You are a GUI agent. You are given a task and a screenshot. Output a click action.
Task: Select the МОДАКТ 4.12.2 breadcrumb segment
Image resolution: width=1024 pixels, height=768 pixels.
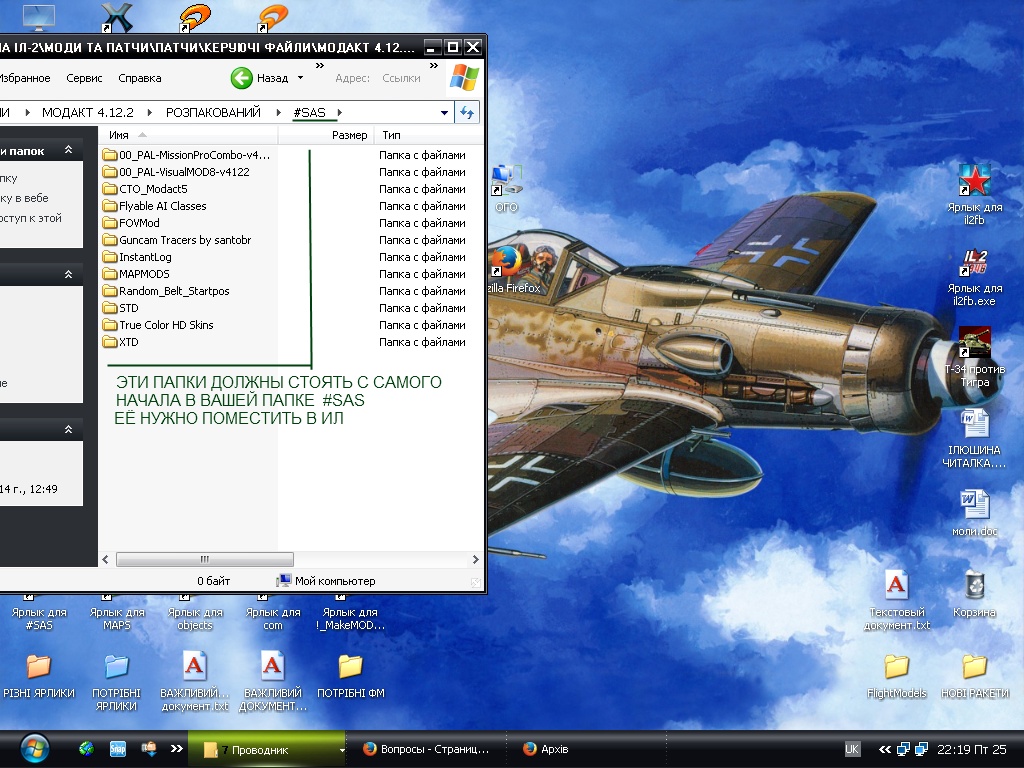coord(88,112)
